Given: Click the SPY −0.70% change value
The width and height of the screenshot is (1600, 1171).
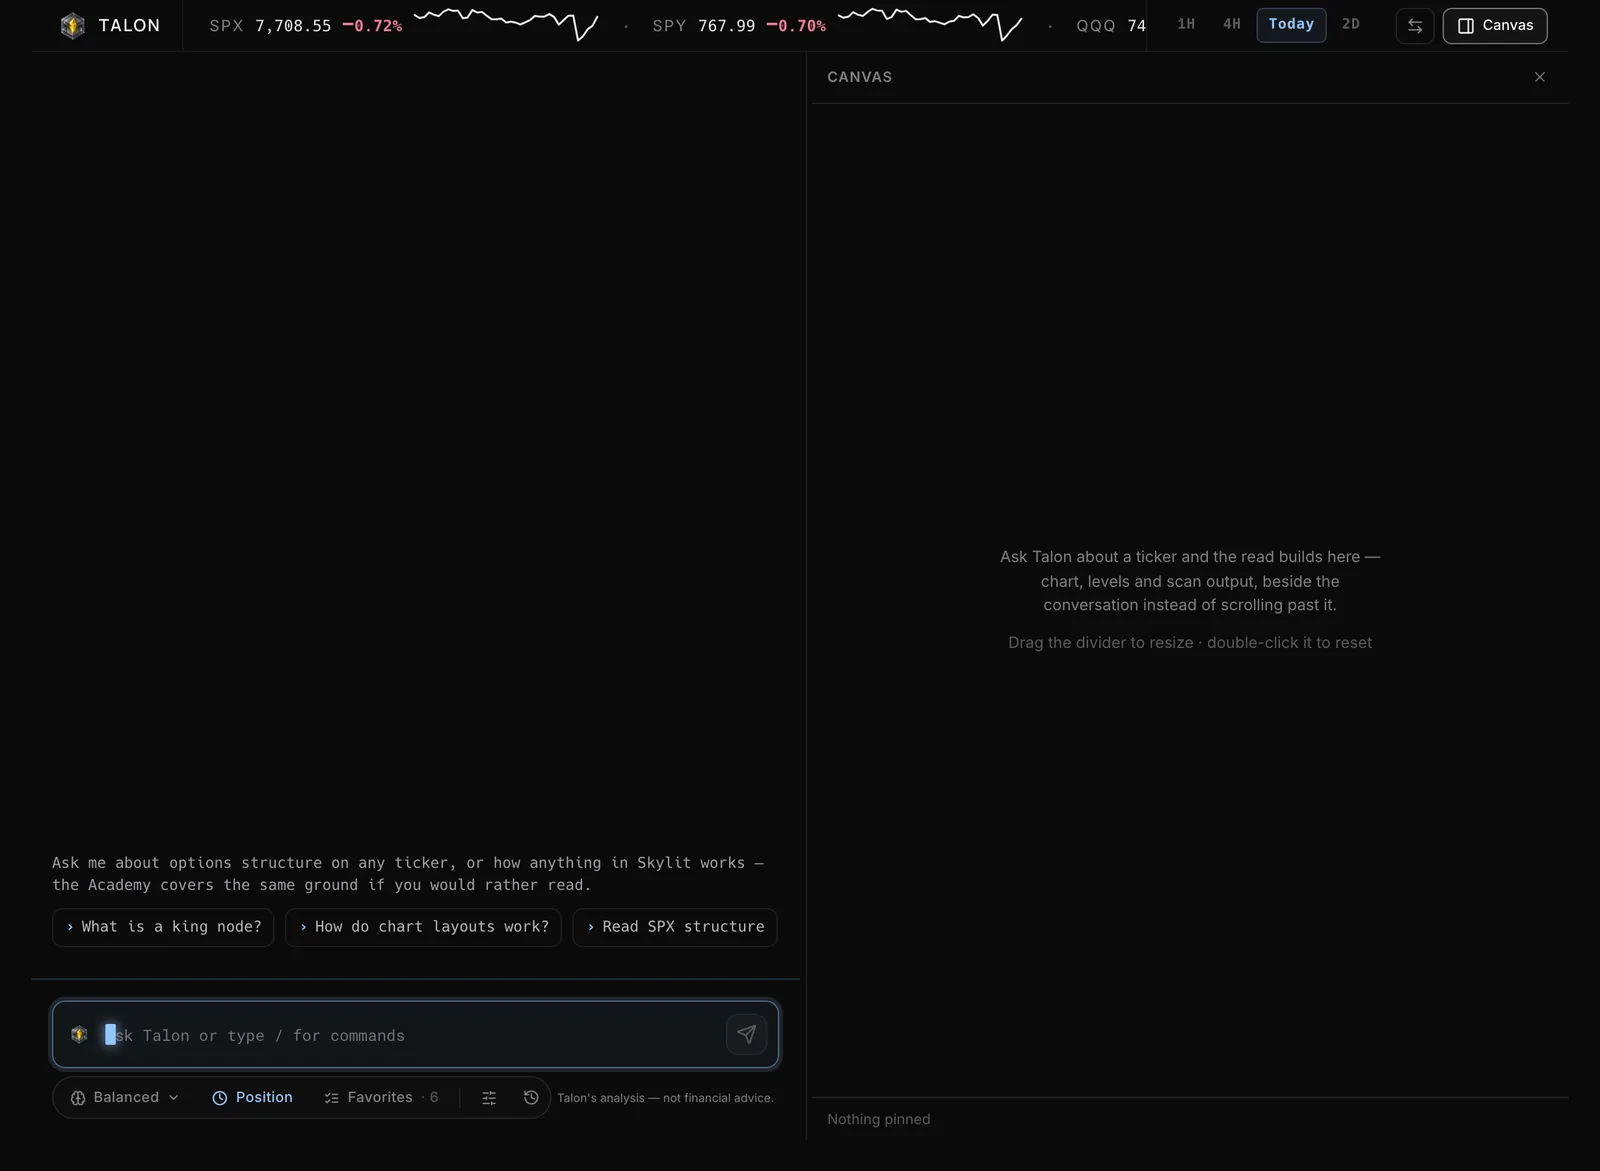Looking at the screenshot, I should pos(796,26).
